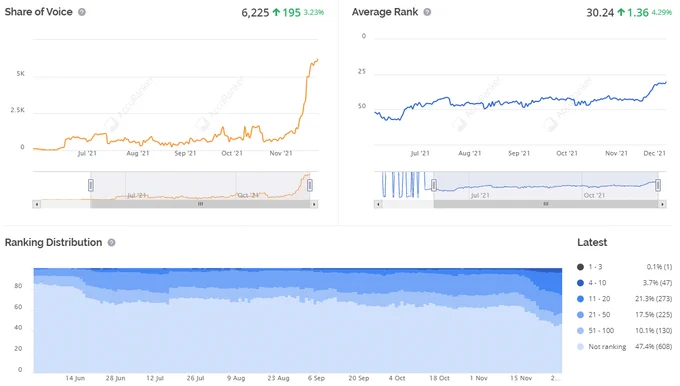Screen dimensions: 680x386
Task: Click the green 1.36 change value
Action: pyautogui.click(x=638, y=13)
